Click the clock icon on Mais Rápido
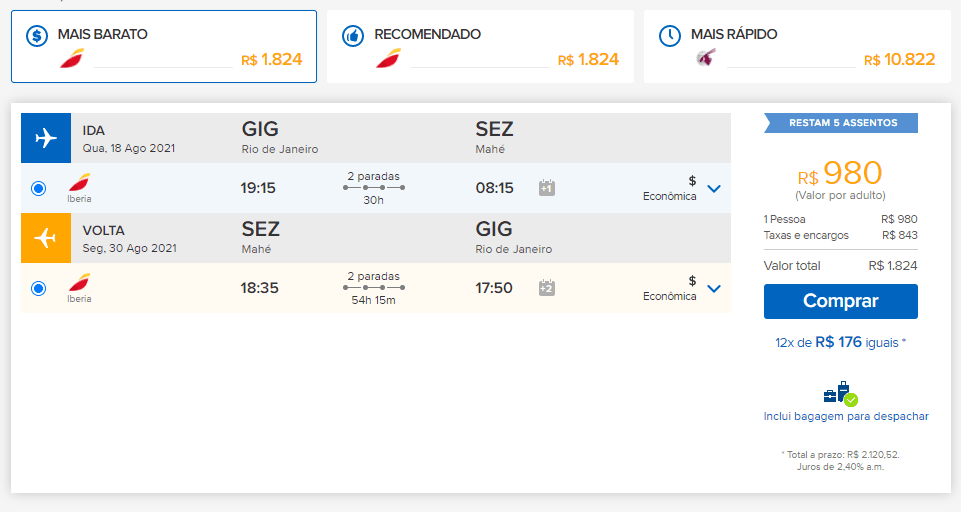The image size is (961, 512). pyautogui.click(x=670, y=36)
